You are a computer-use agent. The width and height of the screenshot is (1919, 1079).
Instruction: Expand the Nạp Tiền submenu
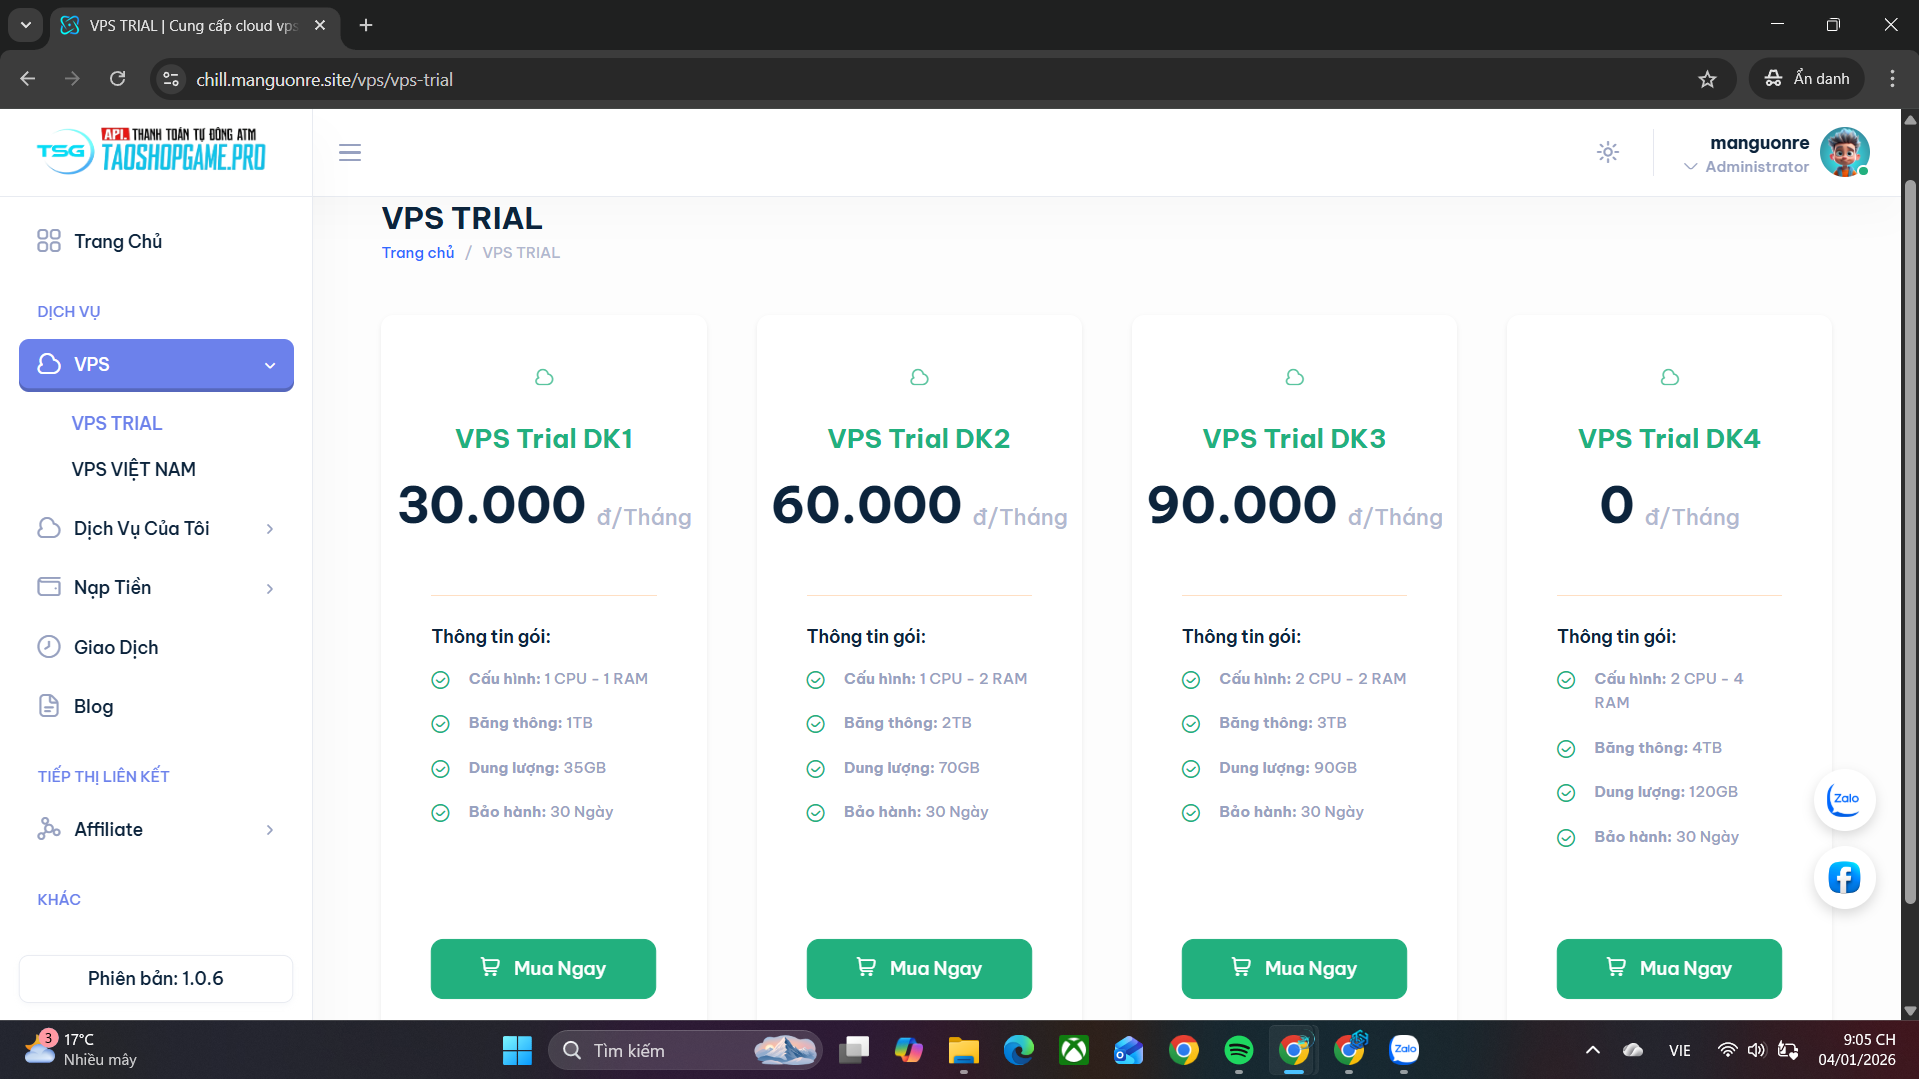[156, 588]
